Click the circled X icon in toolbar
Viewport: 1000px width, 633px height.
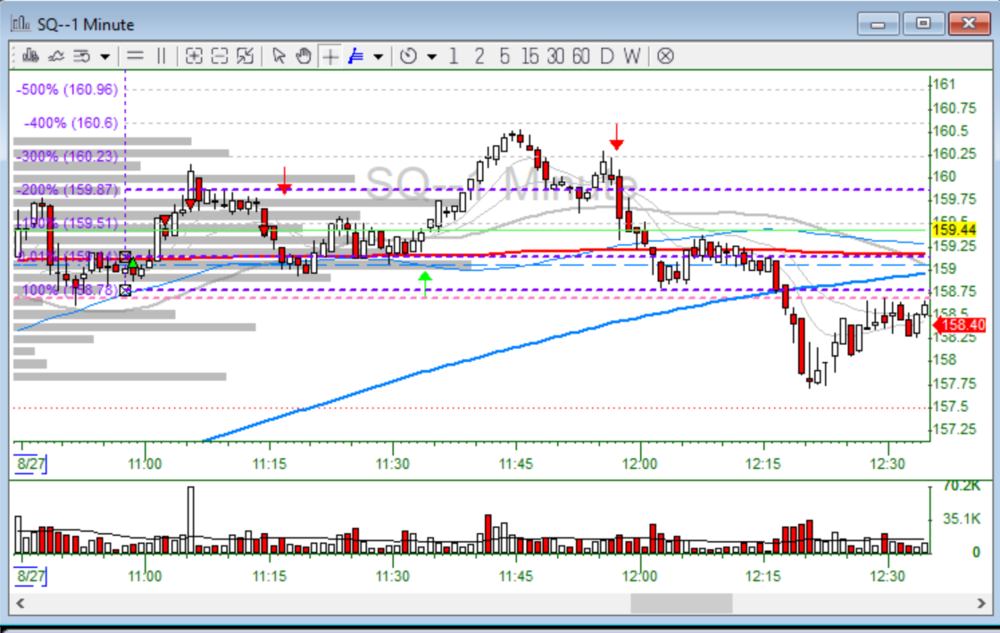coord(665,56)
